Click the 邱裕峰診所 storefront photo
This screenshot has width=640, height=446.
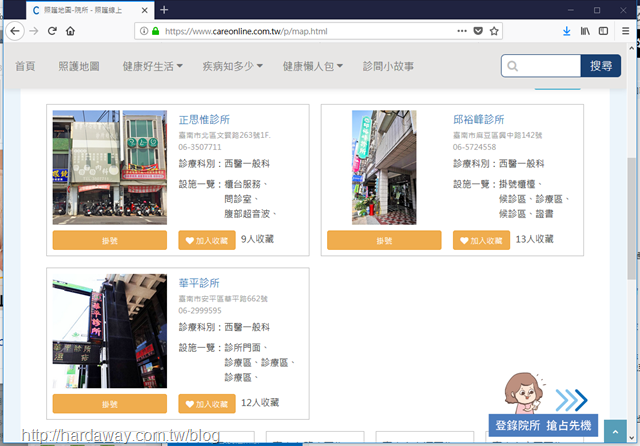point(384,167)
